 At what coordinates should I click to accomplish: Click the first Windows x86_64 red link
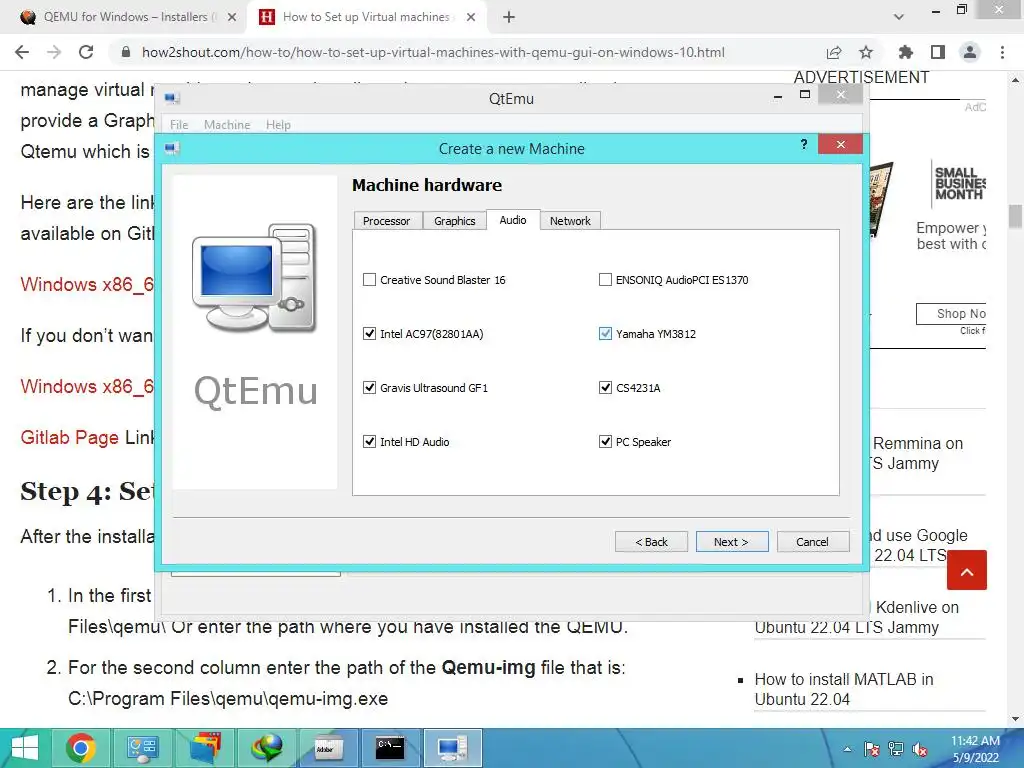[x=87, y=284]
